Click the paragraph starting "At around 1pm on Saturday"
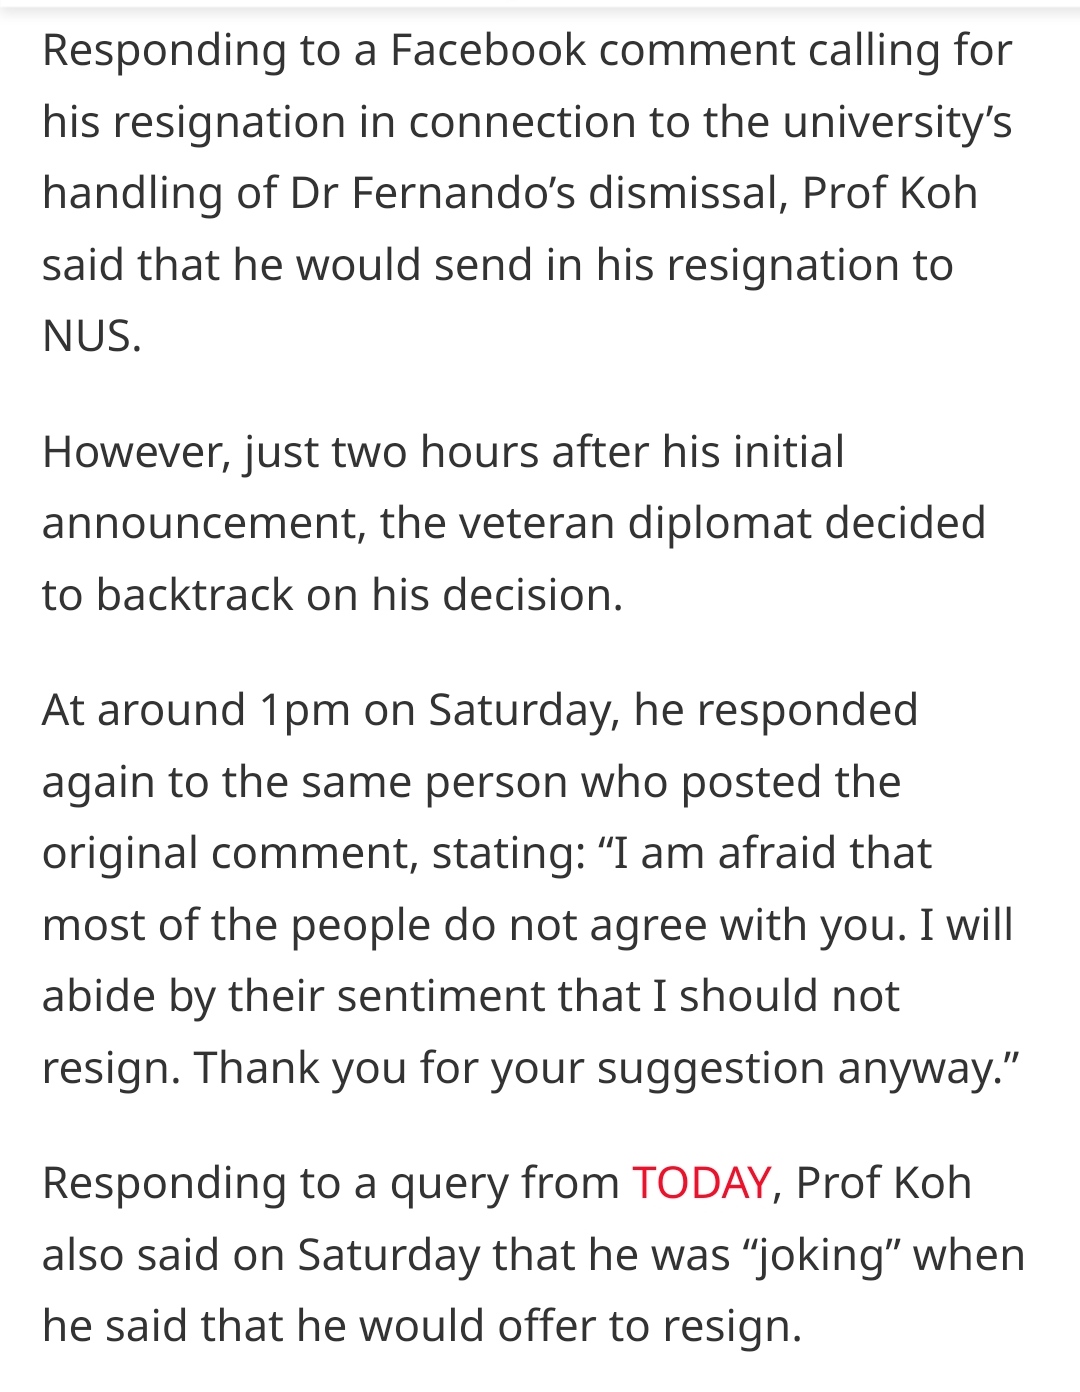 point(530,889)
